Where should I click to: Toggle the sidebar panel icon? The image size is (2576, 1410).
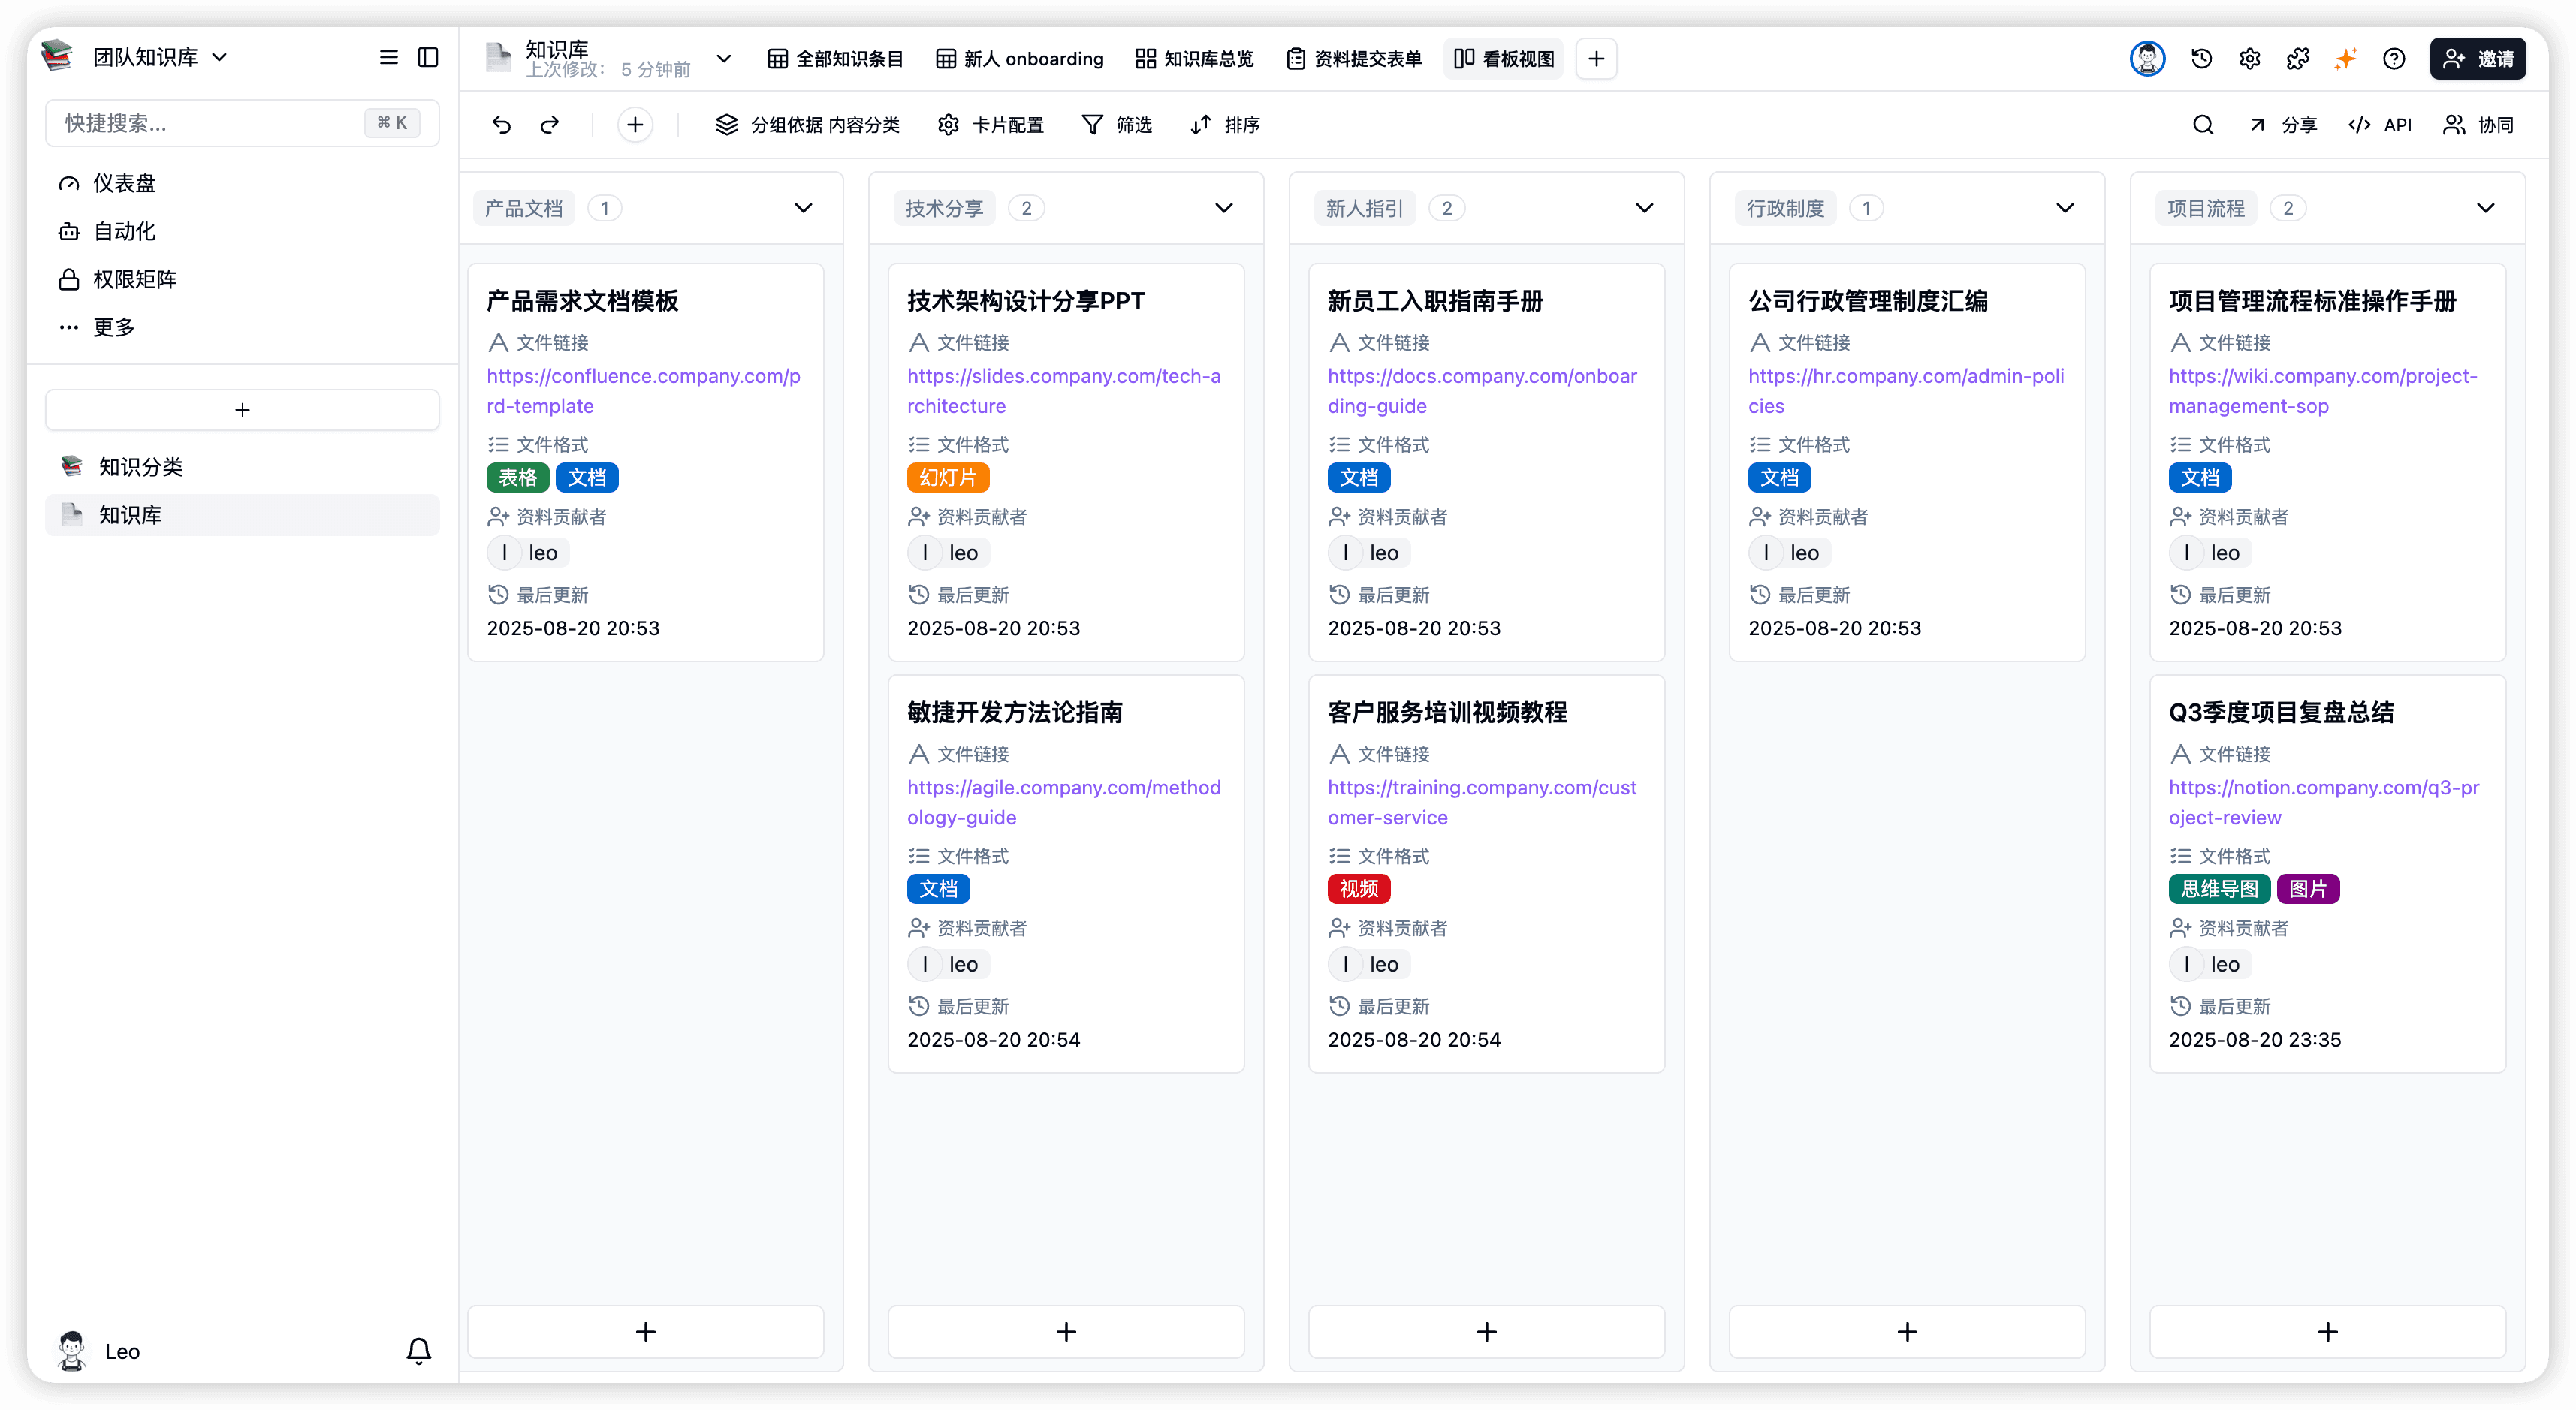coord(428,57)
